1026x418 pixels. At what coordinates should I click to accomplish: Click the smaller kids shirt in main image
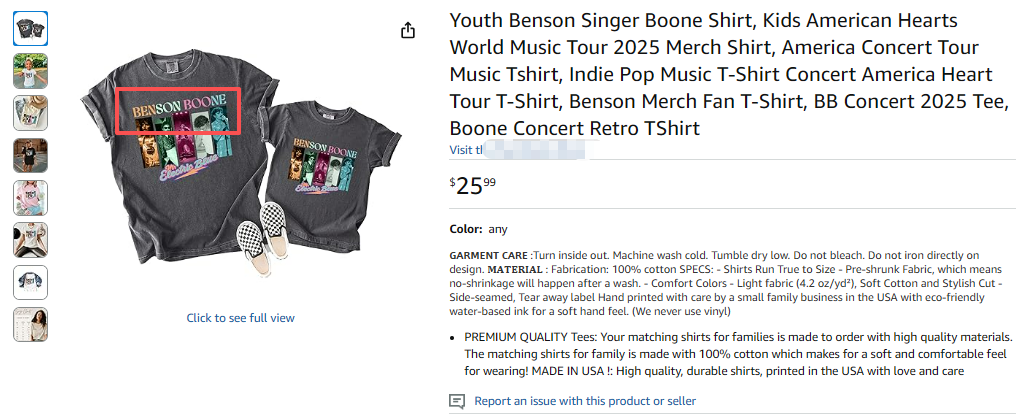[x=332, y=175]
